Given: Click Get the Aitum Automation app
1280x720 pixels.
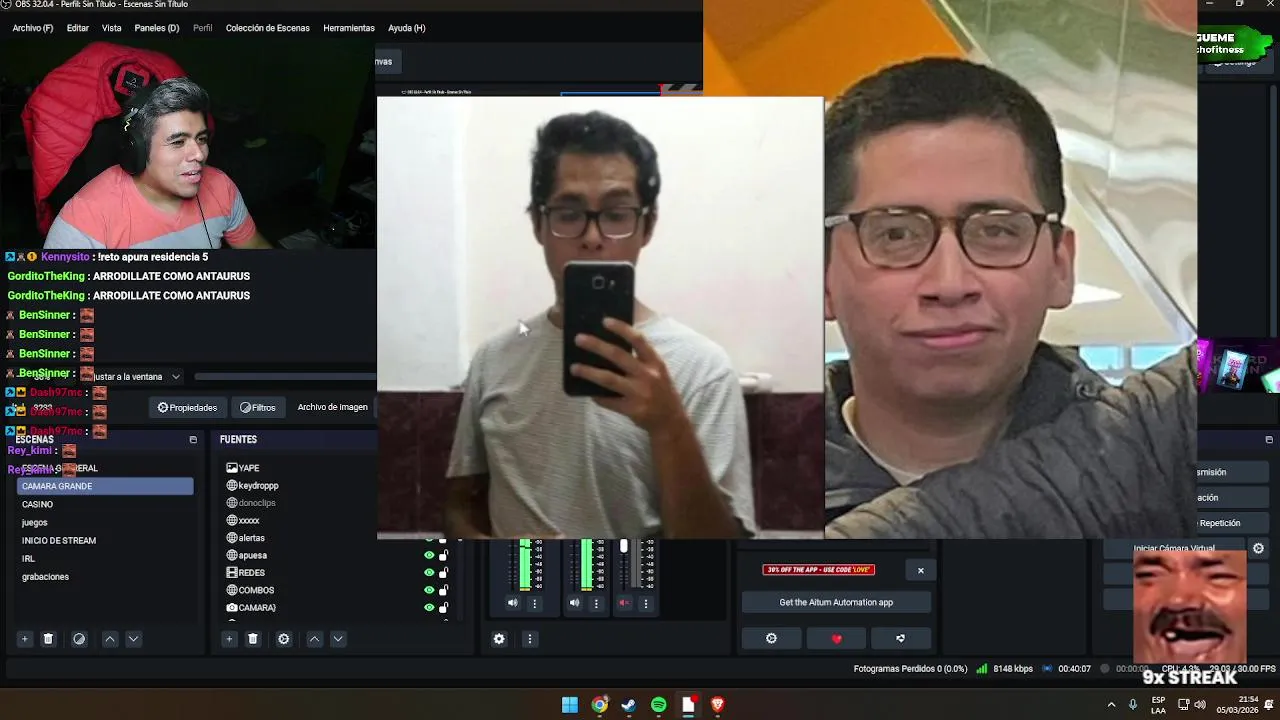Looking at the screenshot, I should pos(836,602).
